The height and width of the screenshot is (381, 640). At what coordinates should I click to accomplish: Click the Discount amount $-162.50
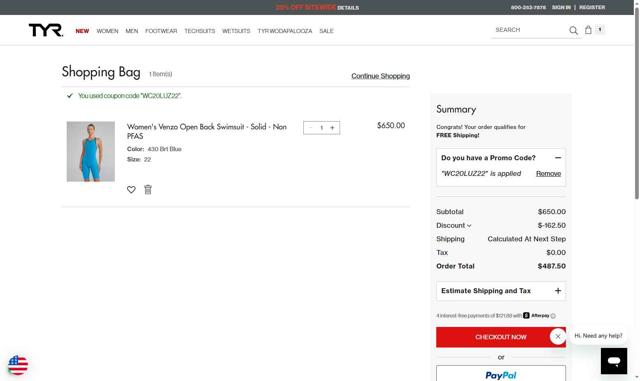(x=551, y=225)
